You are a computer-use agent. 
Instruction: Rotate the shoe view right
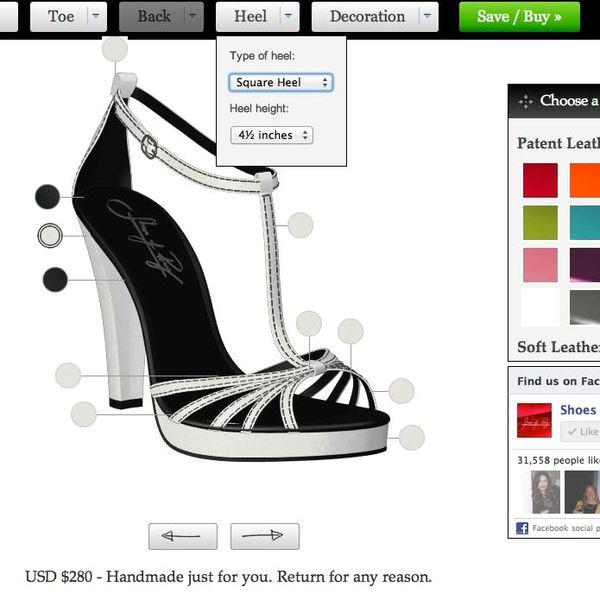tap(264, 536)
